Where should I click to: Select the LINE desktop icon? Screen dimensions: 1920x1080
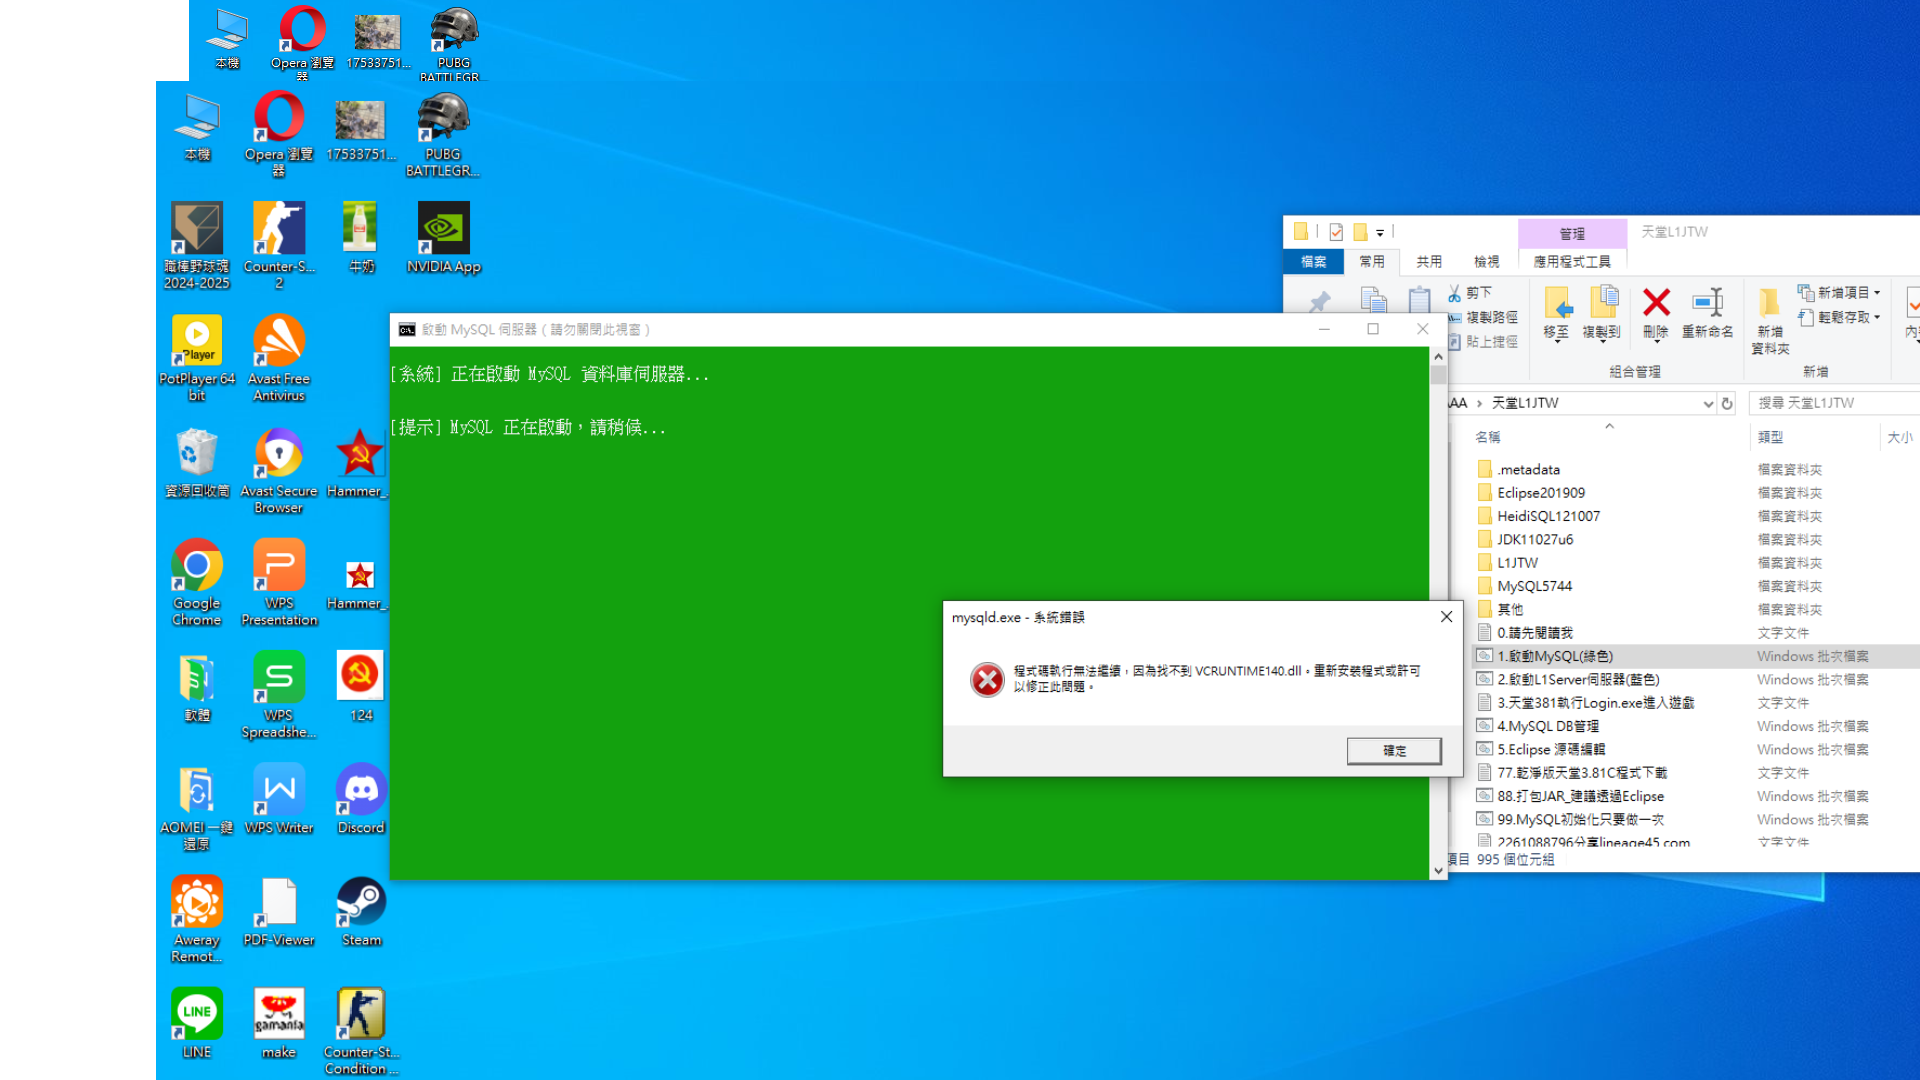coord(197,1024)
